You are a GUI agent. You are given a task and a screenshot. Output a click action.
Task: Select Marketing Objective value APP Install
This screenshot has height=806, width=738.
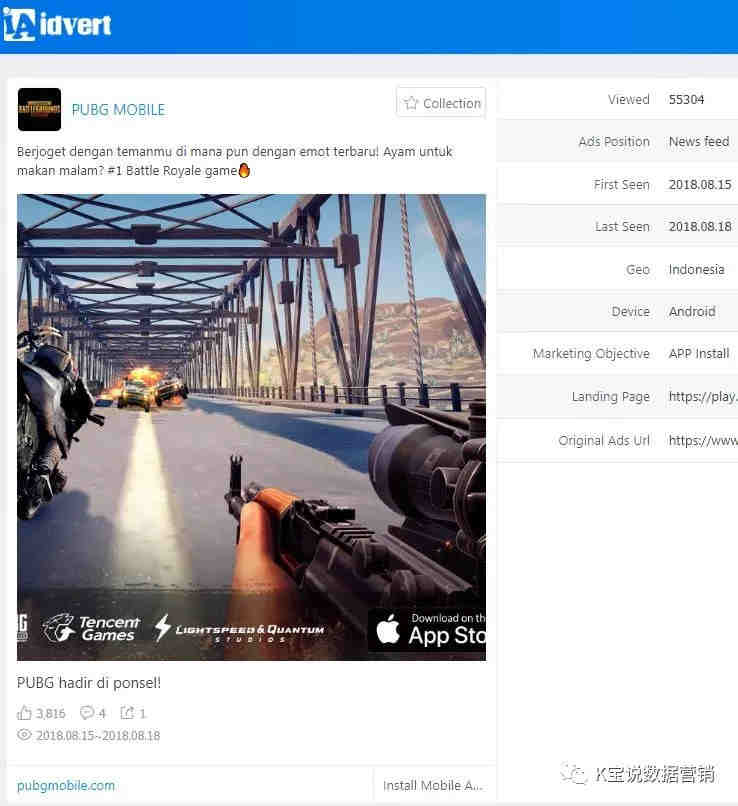[x=699, y=354]
